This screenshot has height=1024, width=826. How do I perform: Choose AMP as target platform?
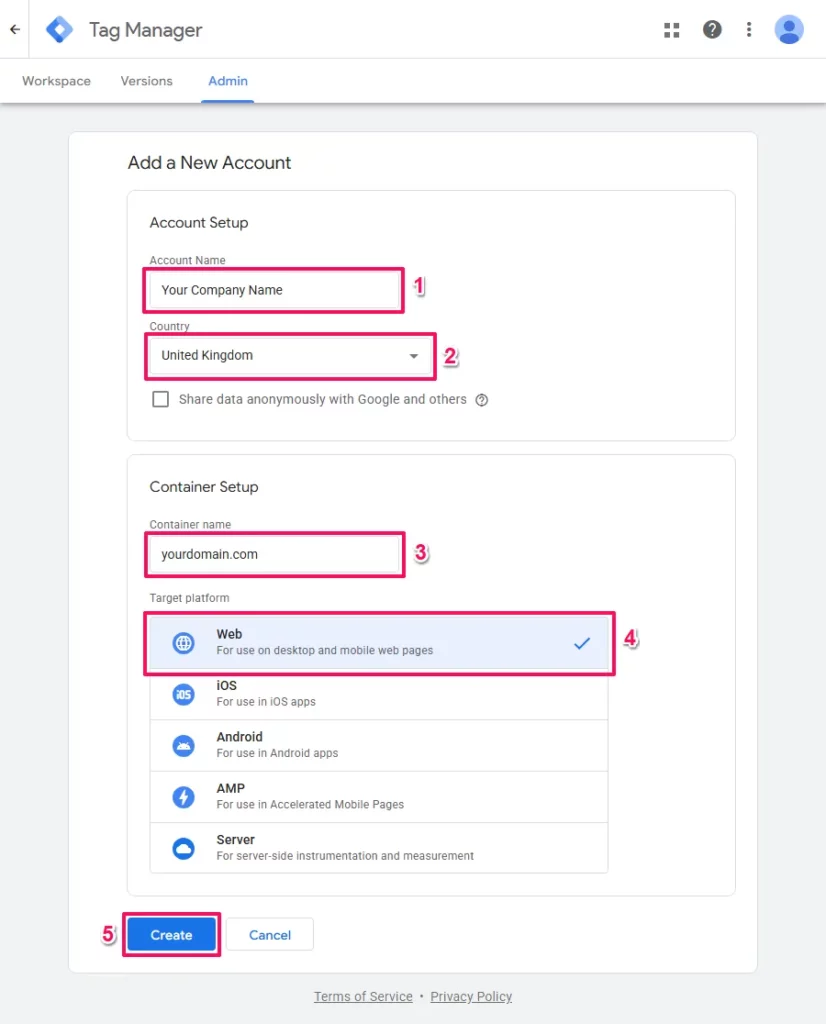point(378,796)
